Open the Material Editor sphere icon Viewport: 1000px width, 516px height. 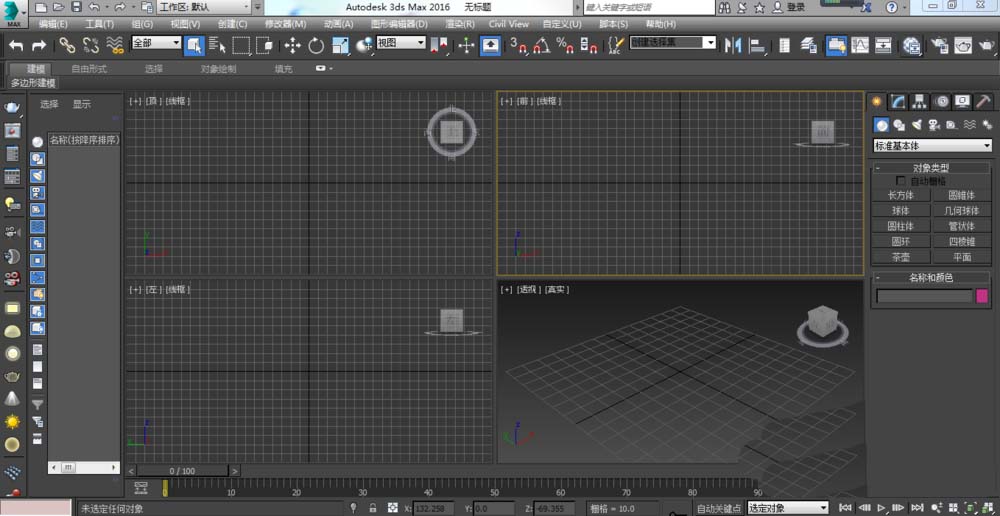pyautogui.click(x=912, y=45)
